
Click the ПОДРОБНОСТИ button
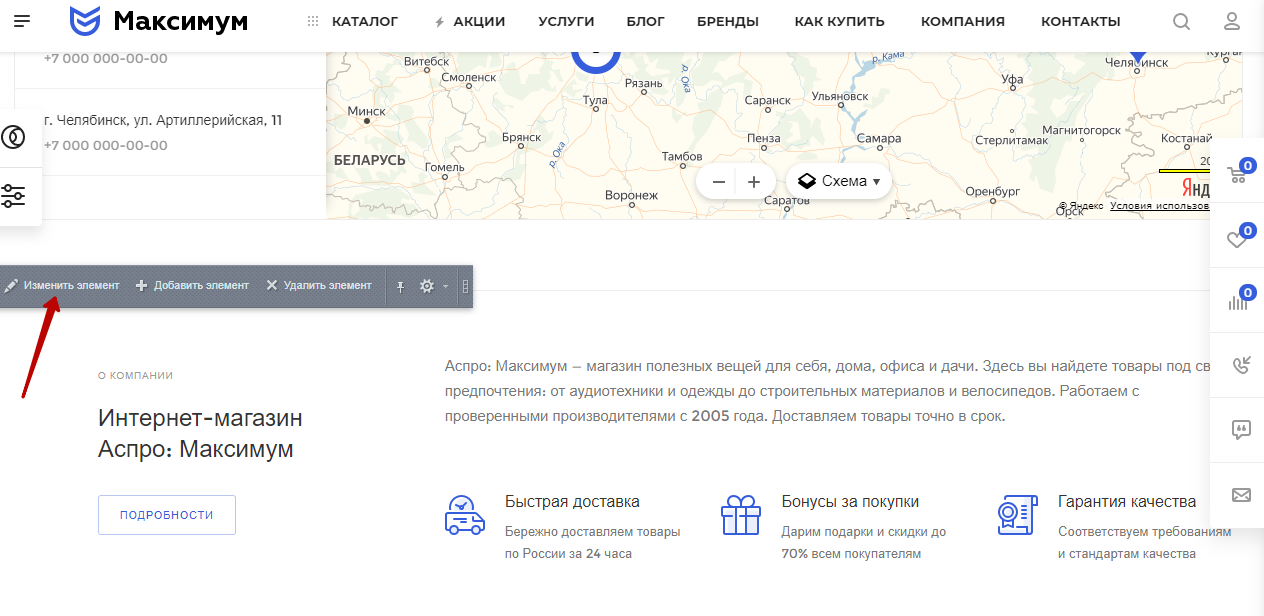[167, 515]
